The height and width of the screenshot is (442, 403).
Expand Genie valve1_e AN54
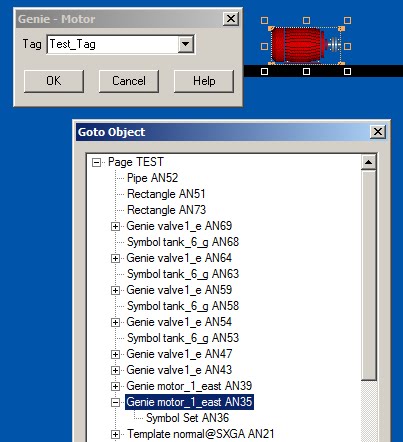click(115, 322)
